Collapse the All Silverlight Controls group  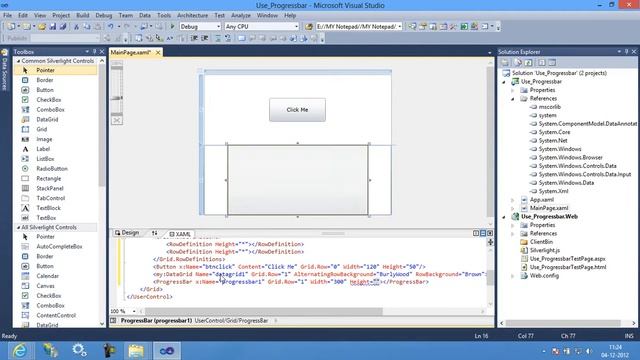tap(18, 227)
